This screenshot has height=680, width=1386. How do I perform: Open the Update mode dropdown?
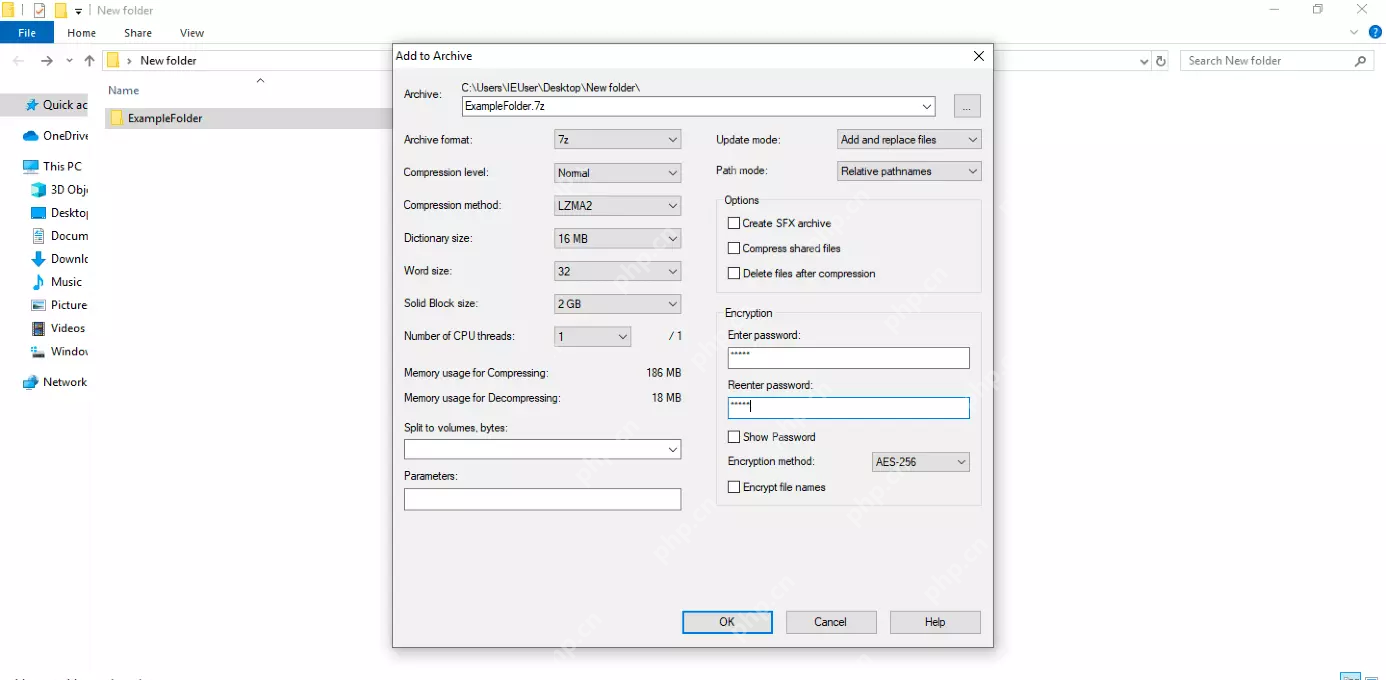[909, 140]
